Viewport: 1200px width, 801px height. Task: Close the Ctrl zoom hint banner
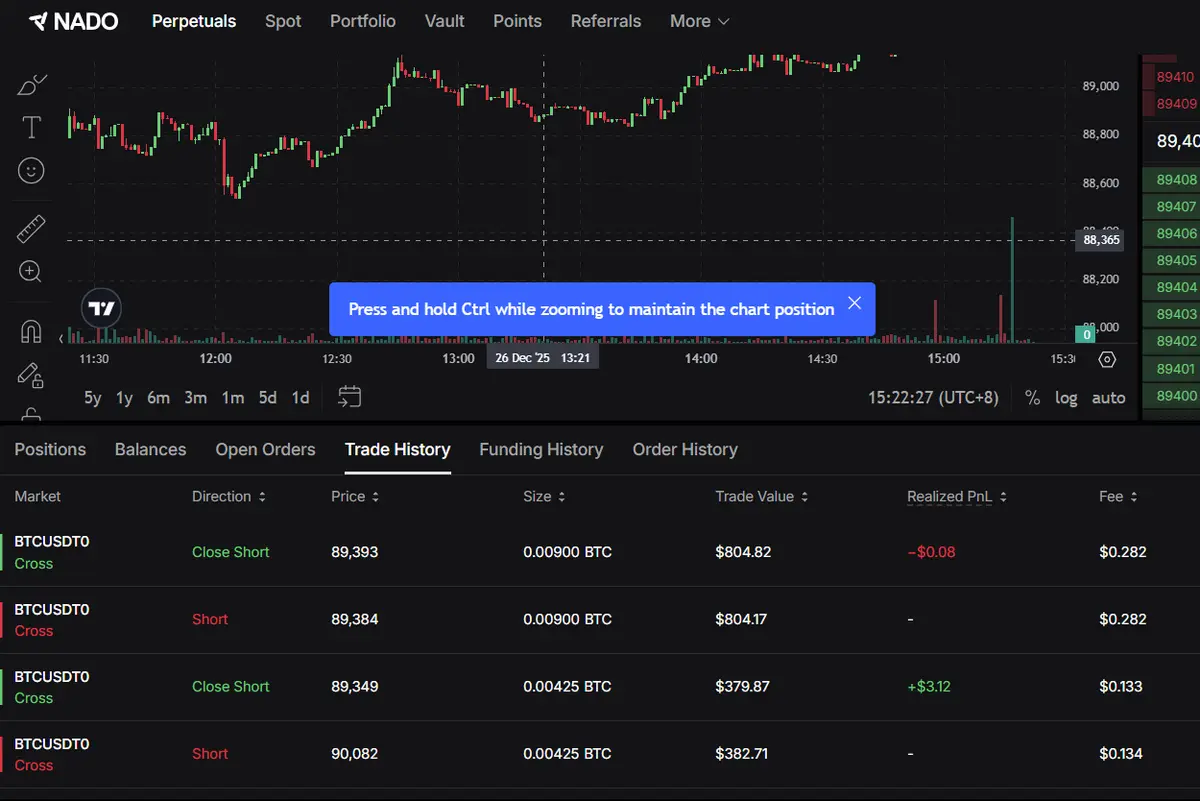pos(854,303)
